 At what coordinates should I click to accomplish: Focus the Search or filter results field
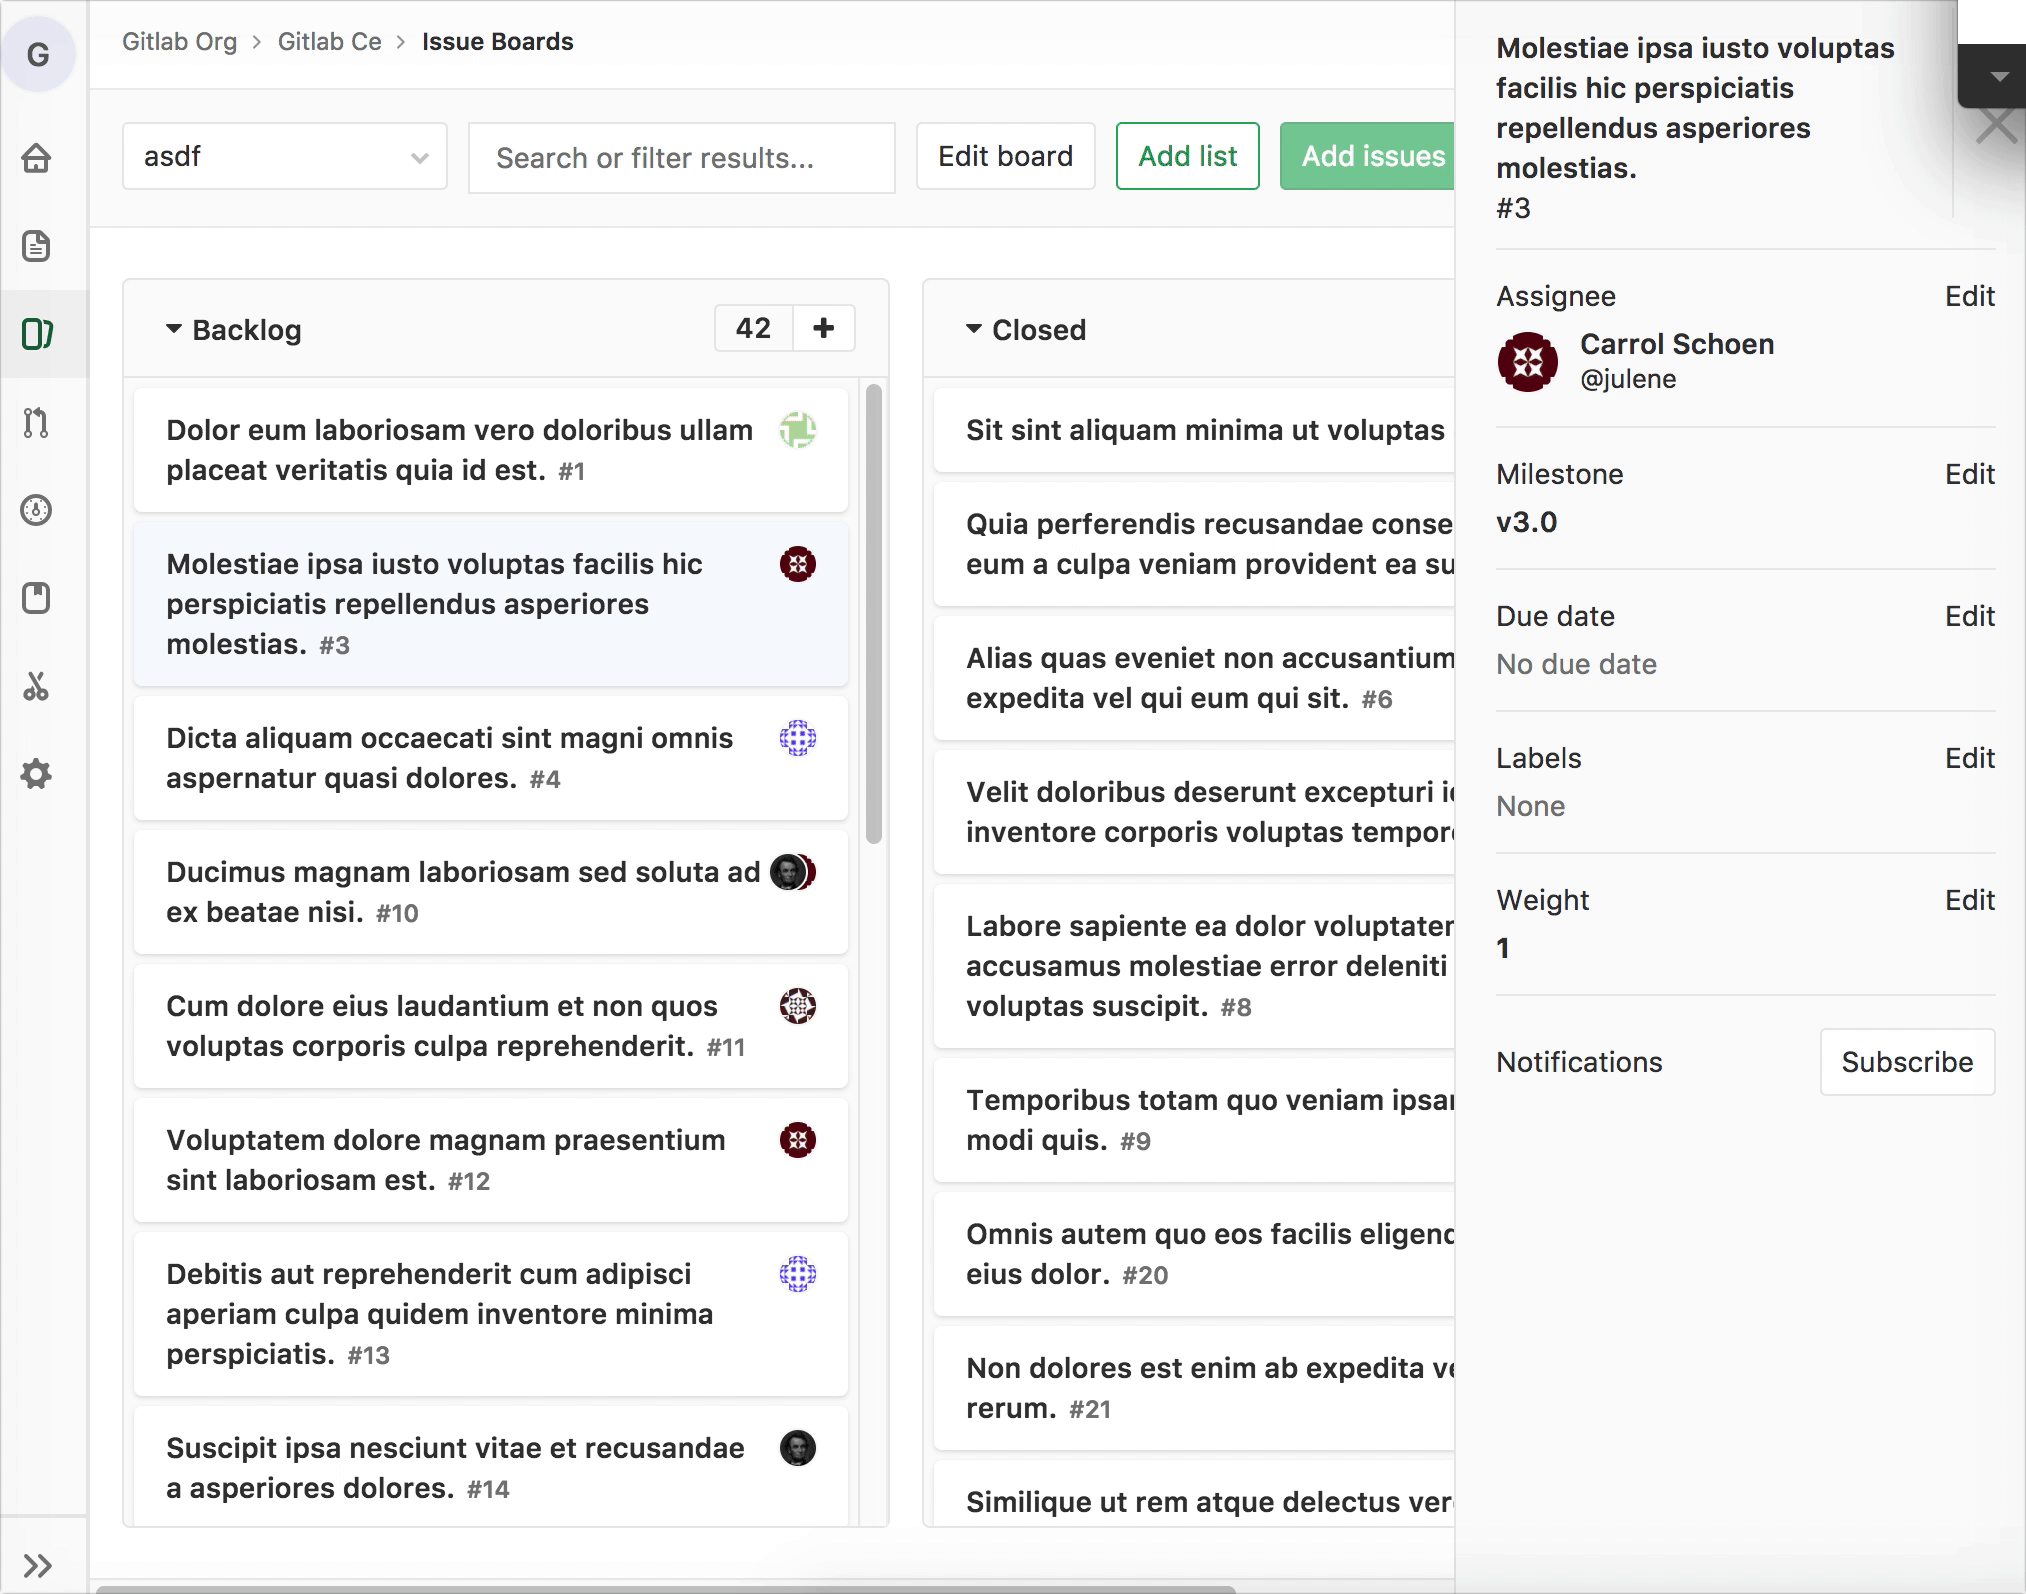point(681,158)
